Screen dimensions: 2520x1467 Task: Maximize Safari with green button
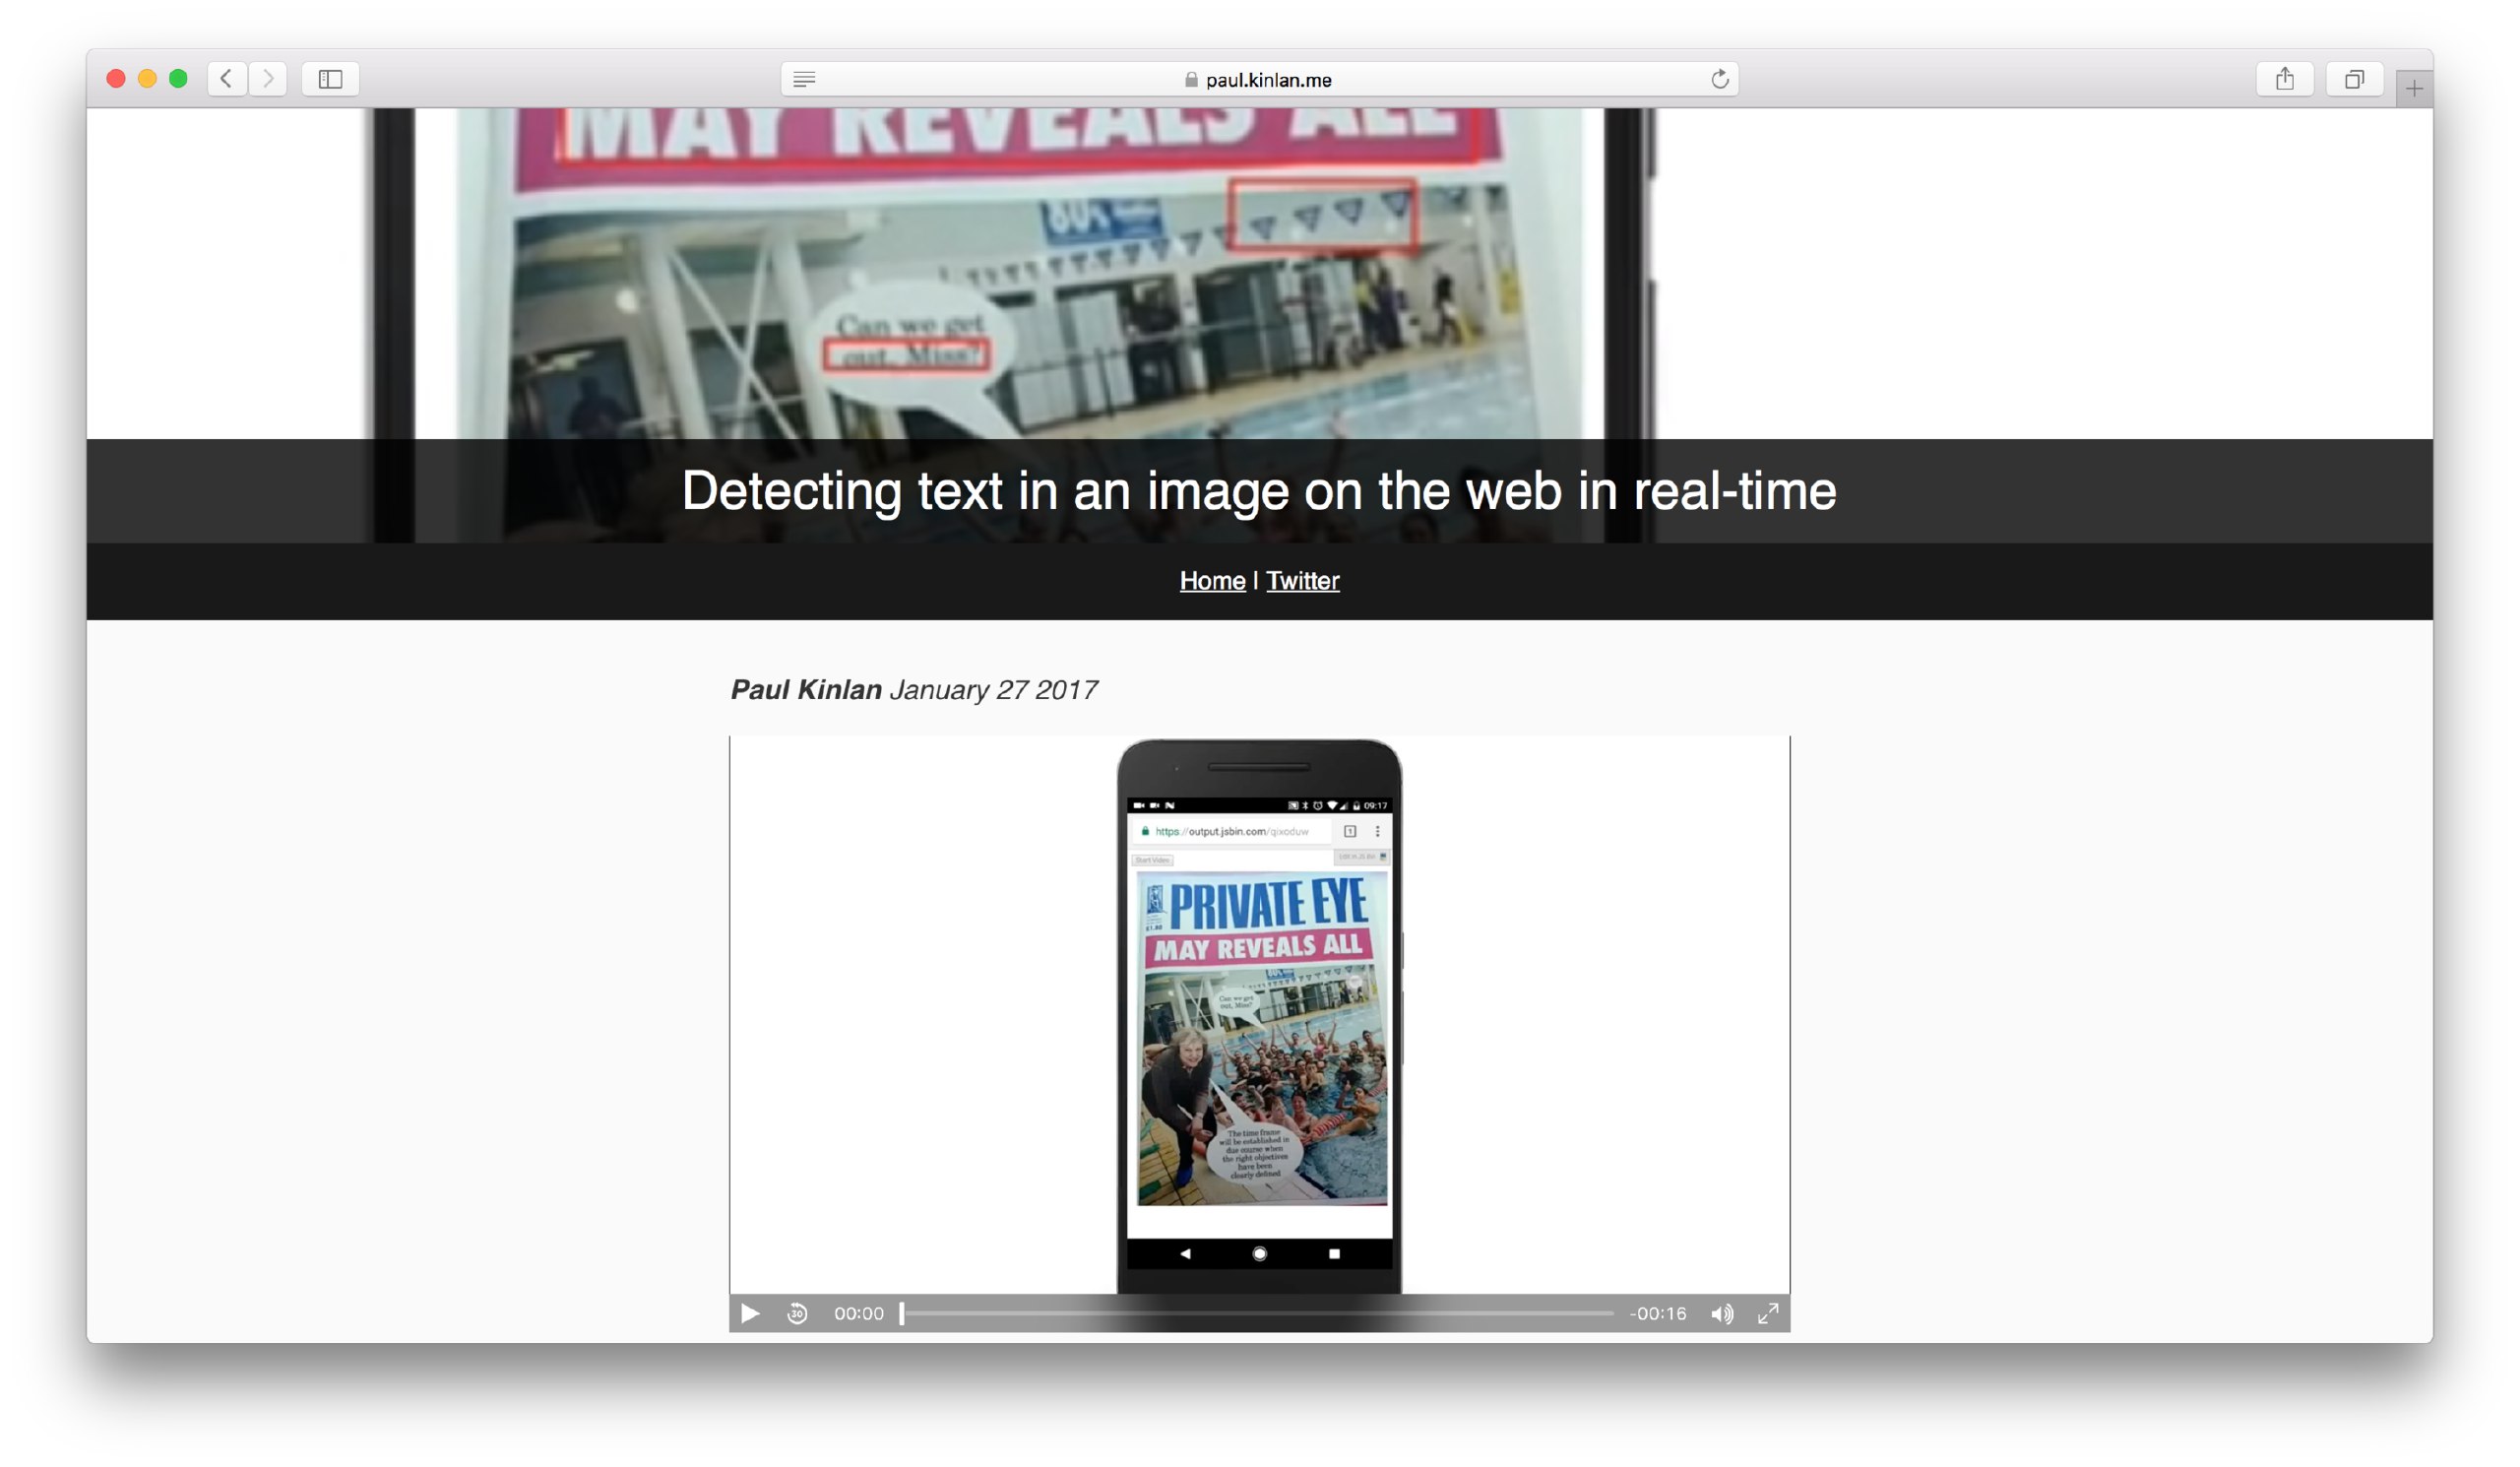[178, 79]
